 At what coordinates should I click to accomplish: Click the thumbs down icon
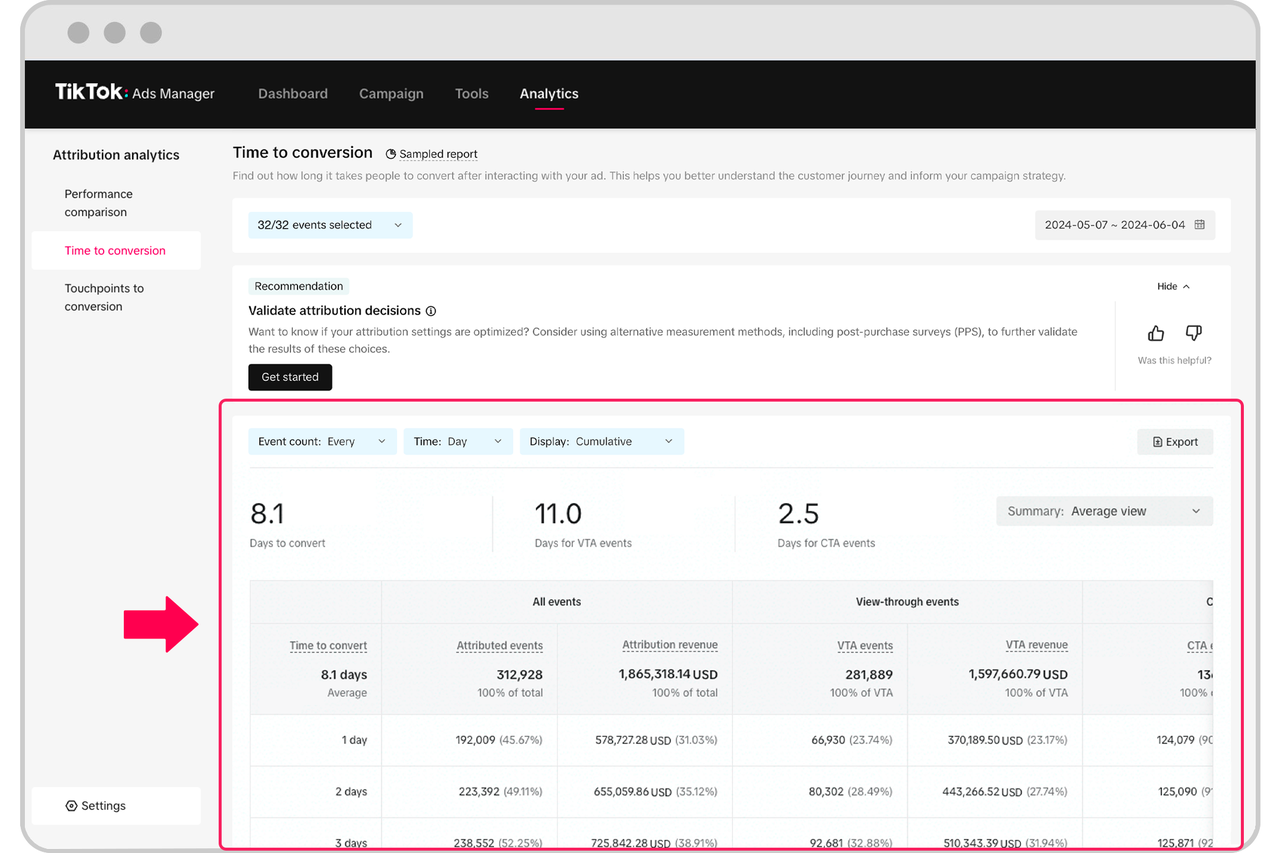tap(1193, 333)
